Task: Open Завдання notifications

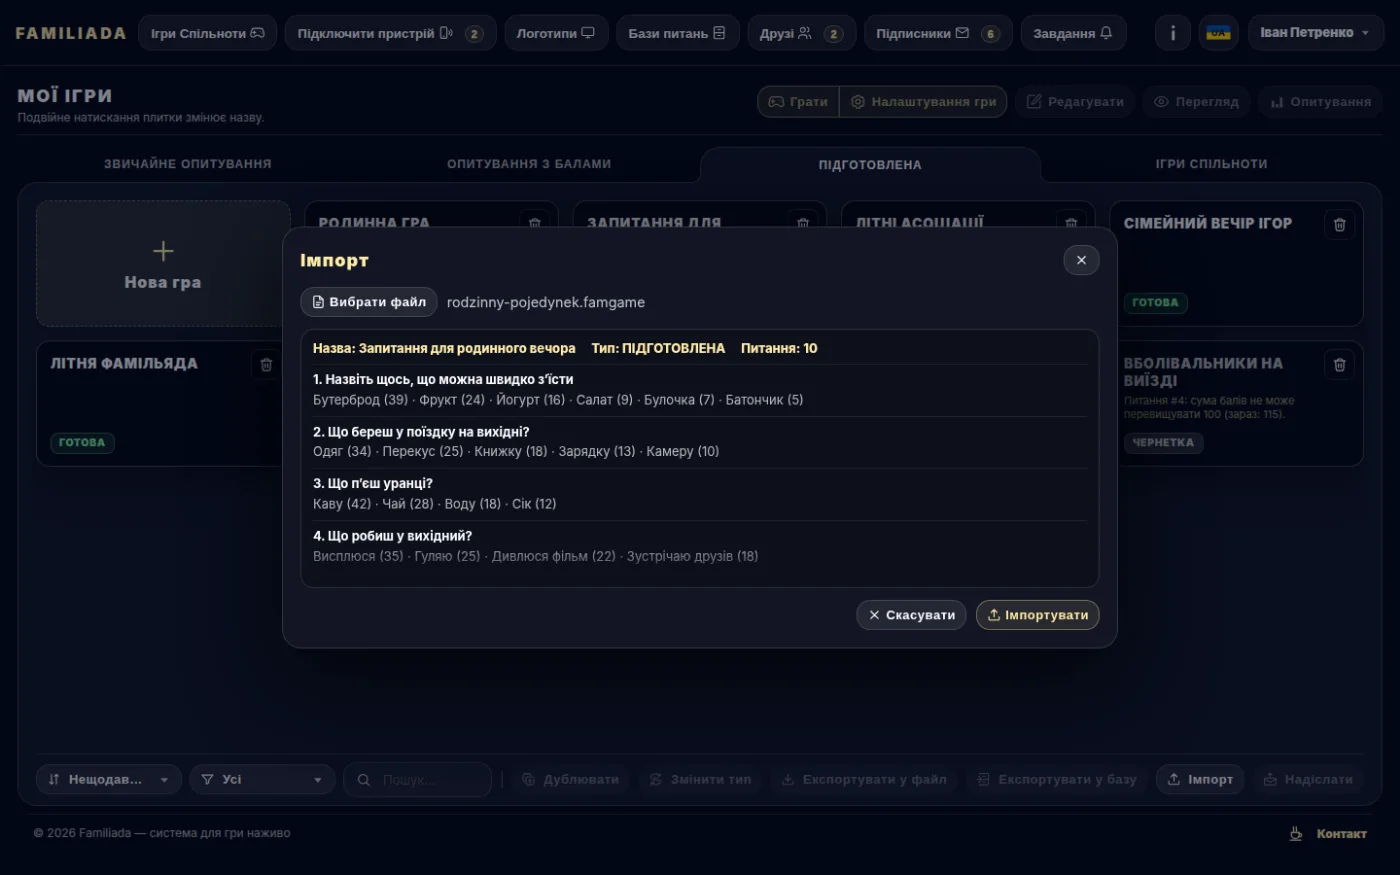Action: (1073, 33)
